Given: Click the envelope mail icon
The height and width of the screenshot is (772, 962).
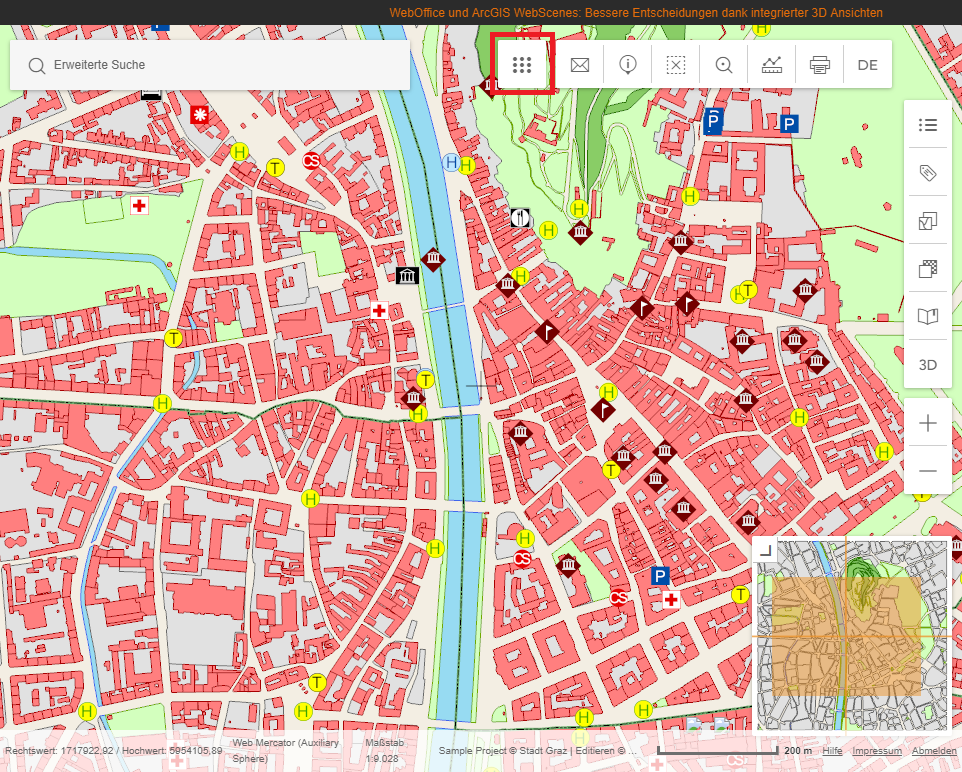Looking at the screenshot, I should point(580,65).
